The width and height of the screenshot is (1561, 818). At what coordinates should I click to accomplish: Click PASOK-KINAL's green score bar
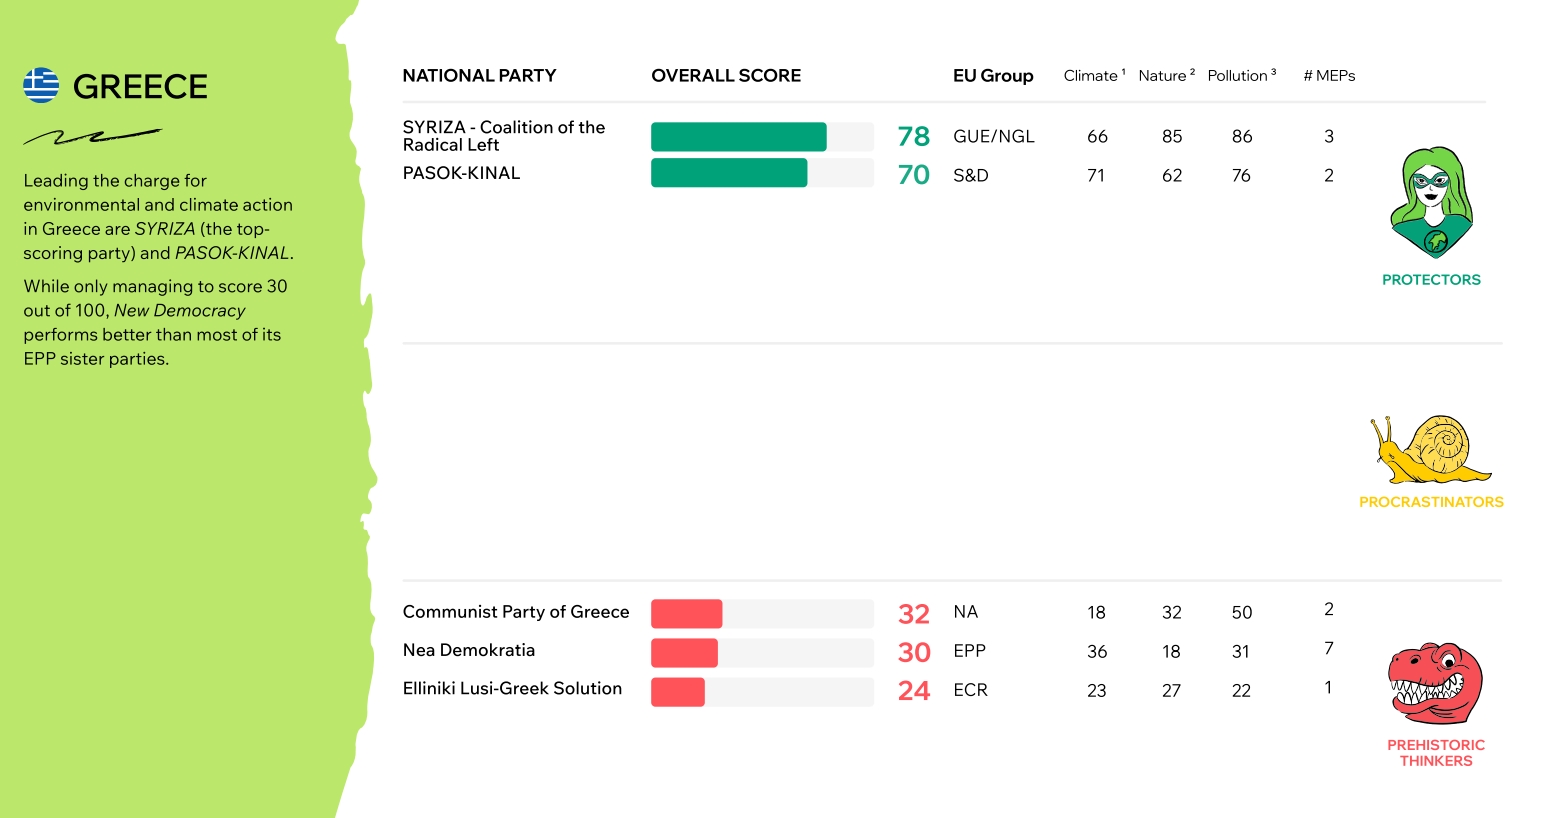pyautogui.click(x=728, y=174)
